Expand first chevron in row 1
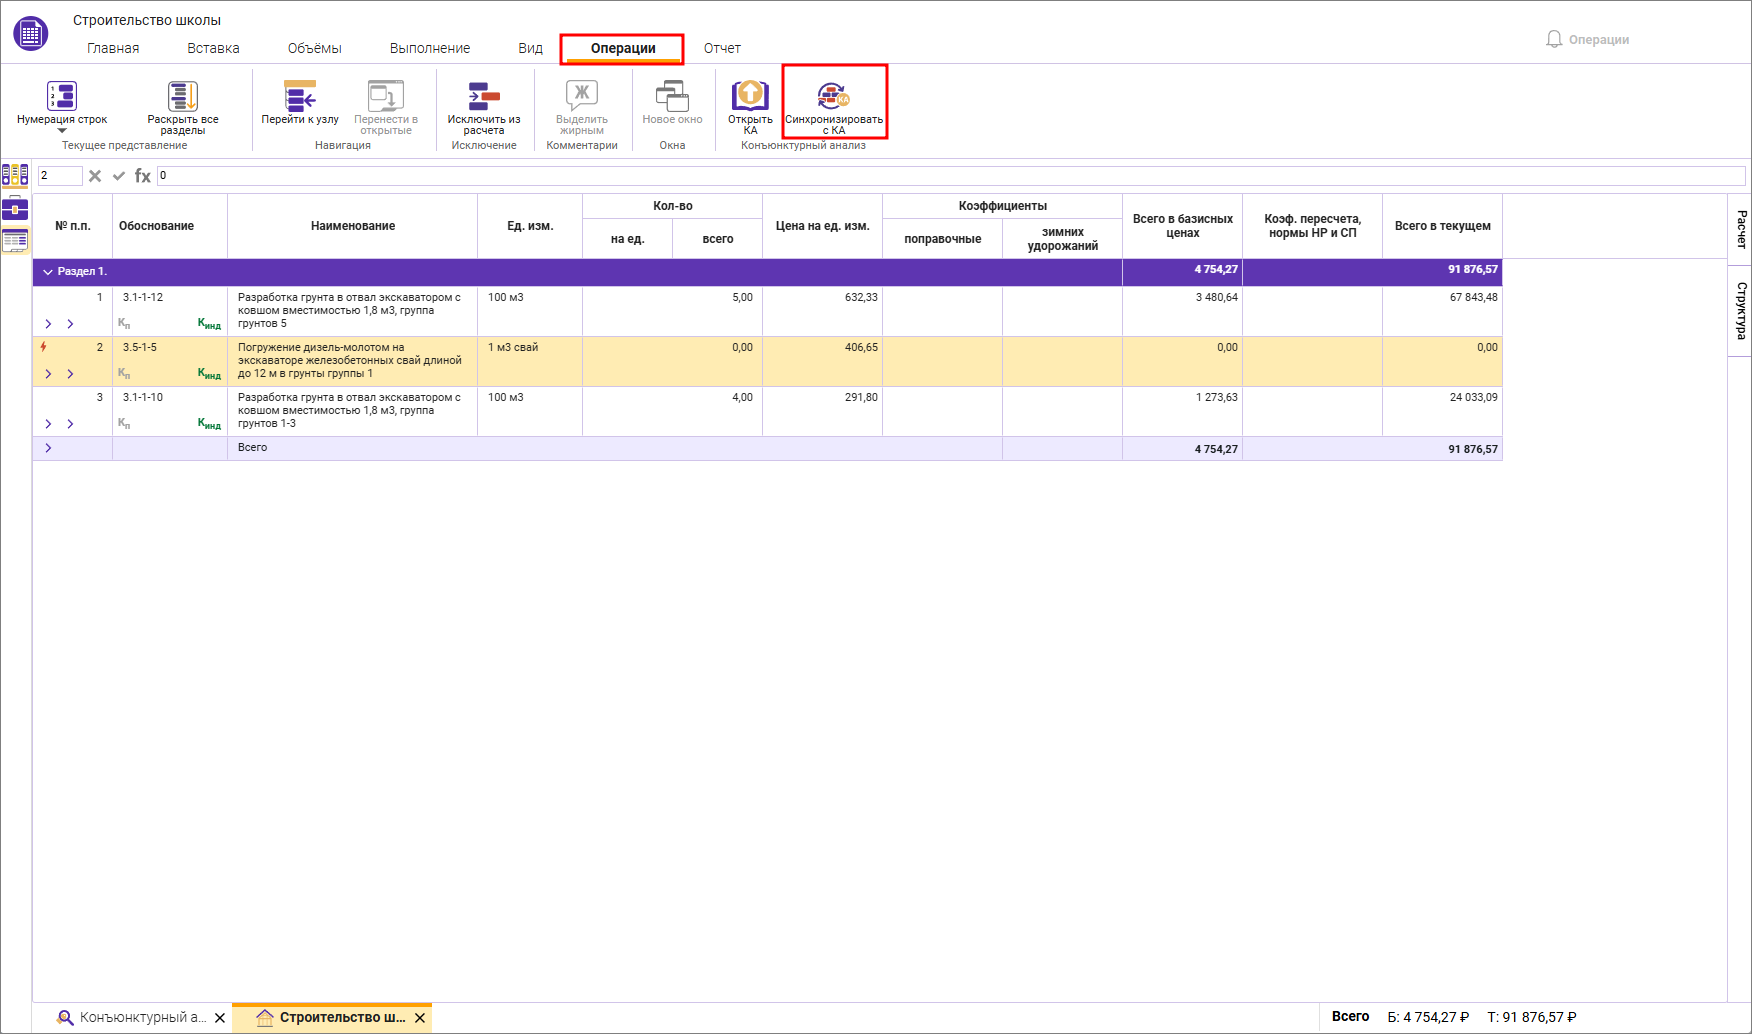The width and height of the screenshot is (1752, 1034). [x=48, y=324]
